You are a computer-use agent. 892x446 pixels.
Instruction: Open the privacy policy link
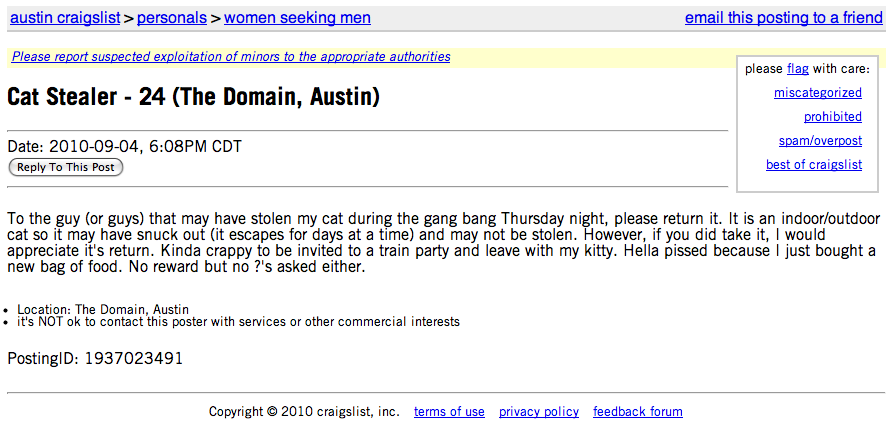[x=539, y=411]
